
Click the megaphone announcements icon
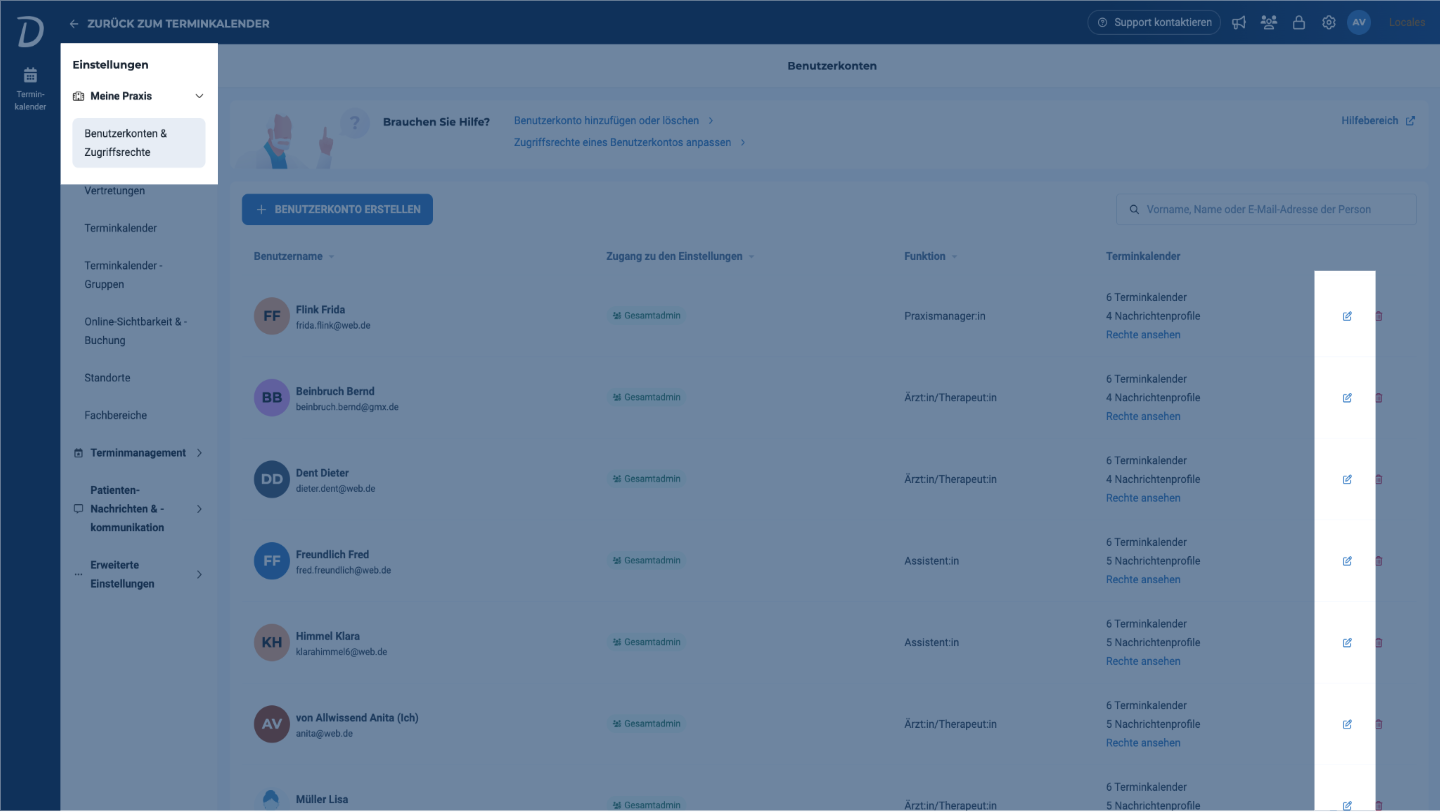pyautogui.click(x=1239, y=22)
